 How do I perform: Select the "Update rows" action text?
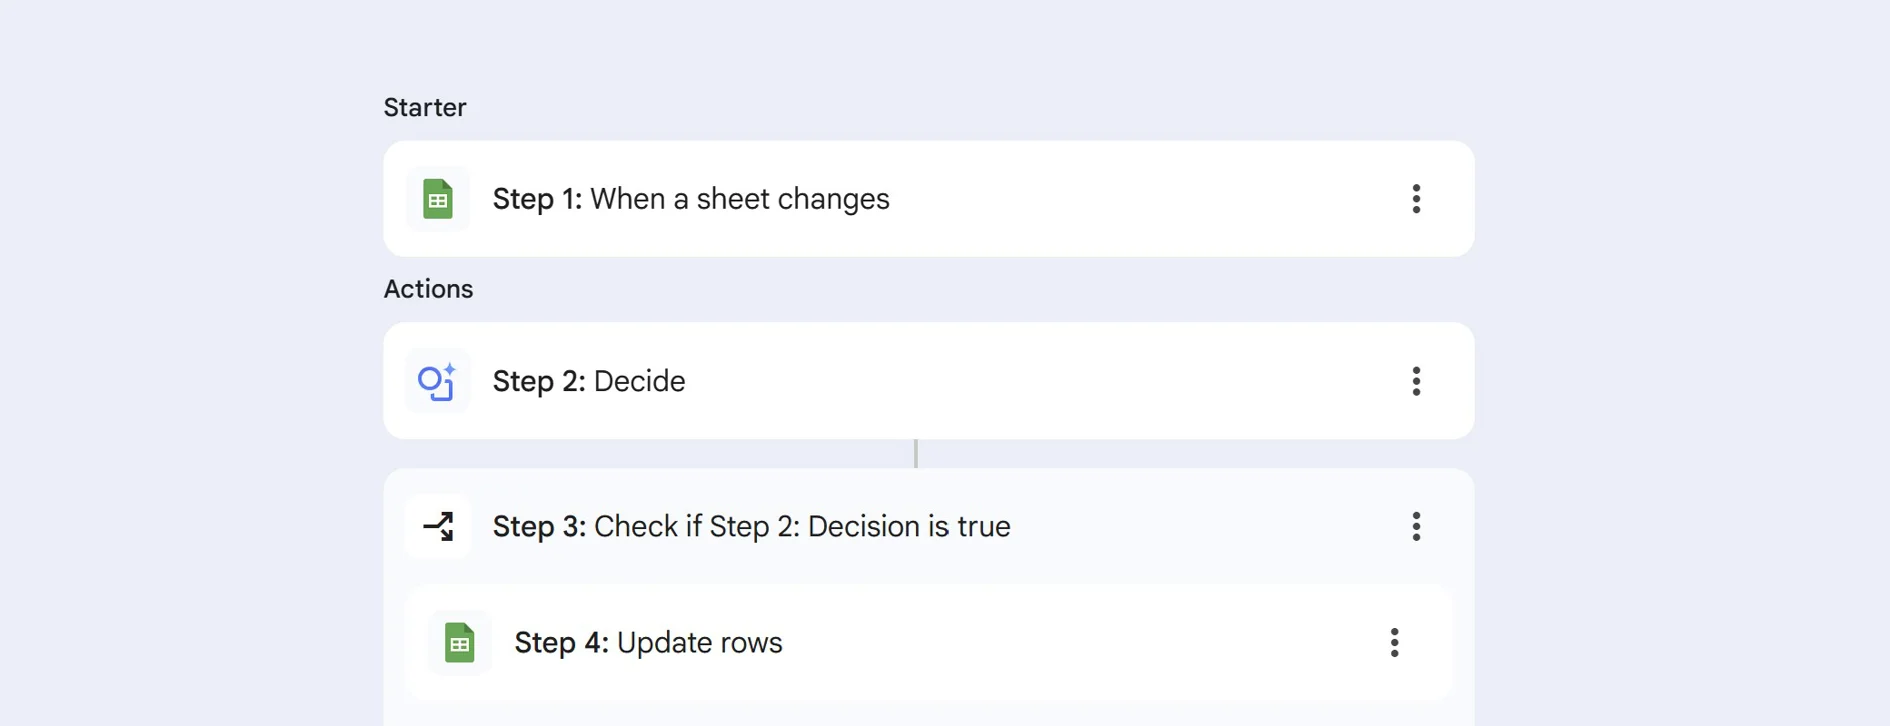click(x=699, y=643)
